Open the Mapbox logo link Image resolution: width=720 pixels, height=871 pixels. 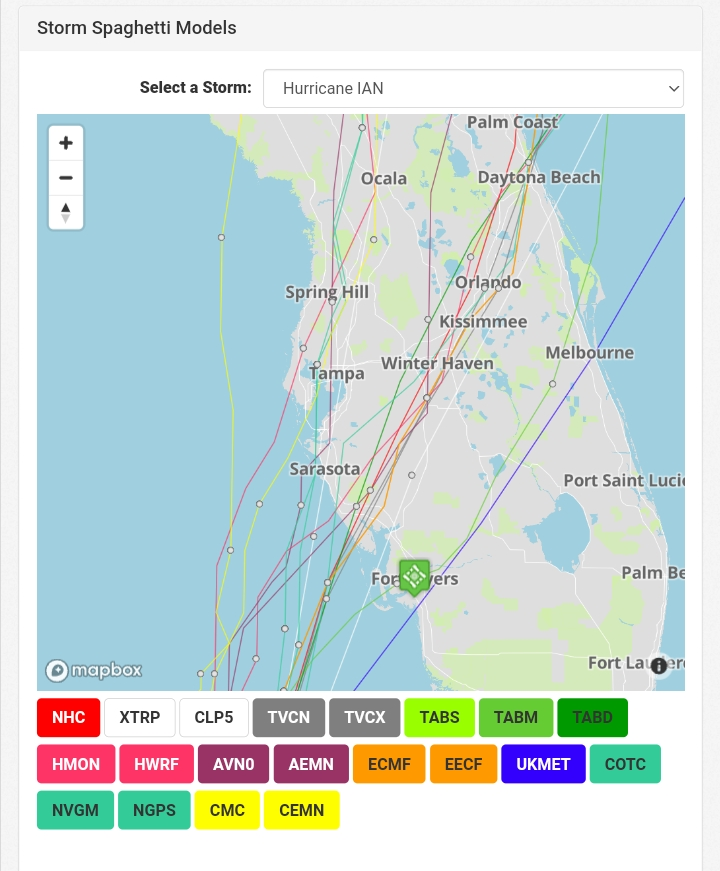point(94,670)
